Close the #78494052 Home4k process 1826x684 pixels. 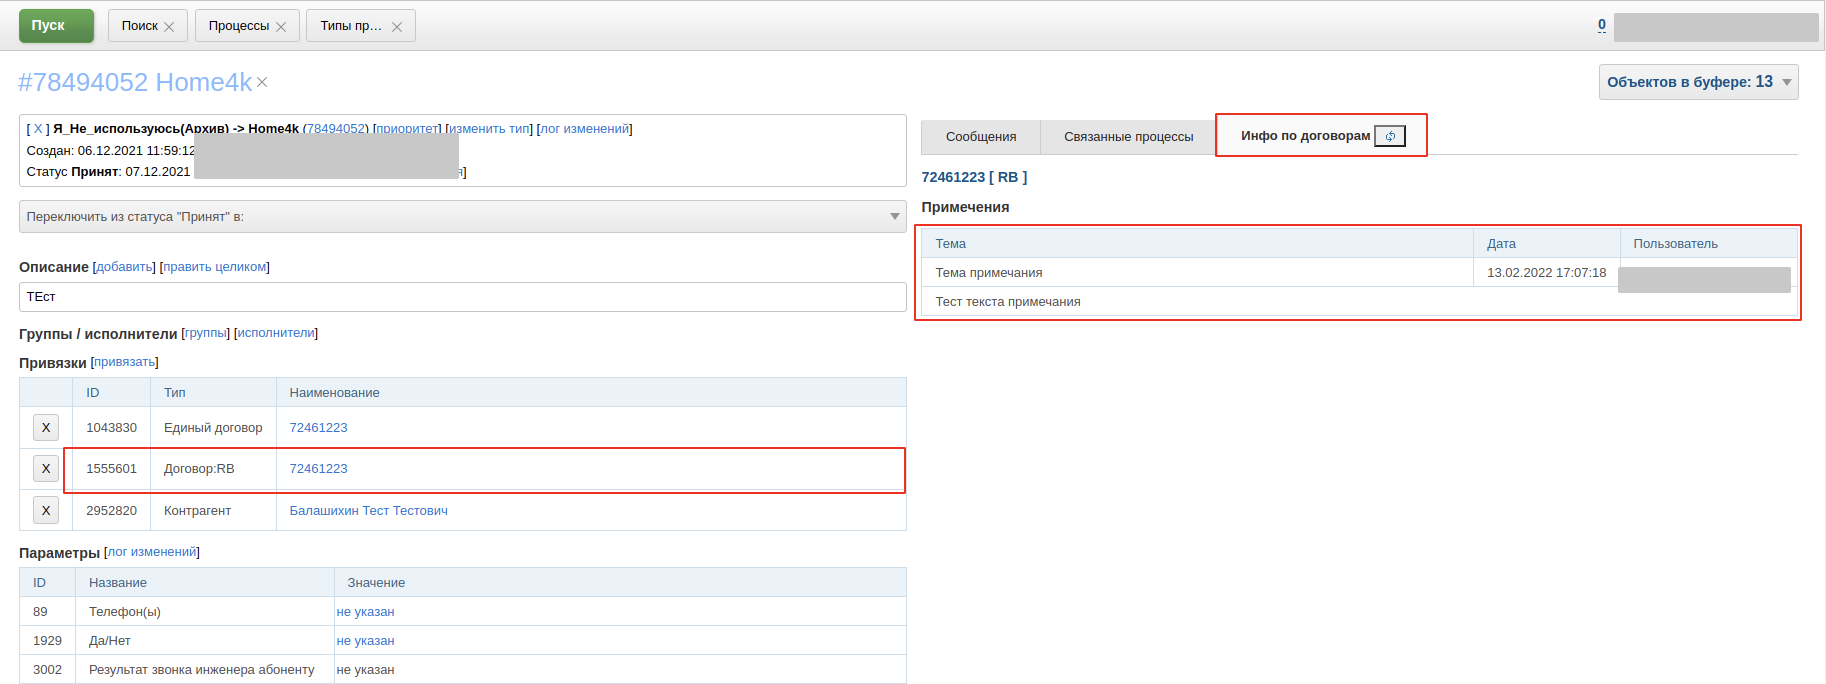[262, 82]
